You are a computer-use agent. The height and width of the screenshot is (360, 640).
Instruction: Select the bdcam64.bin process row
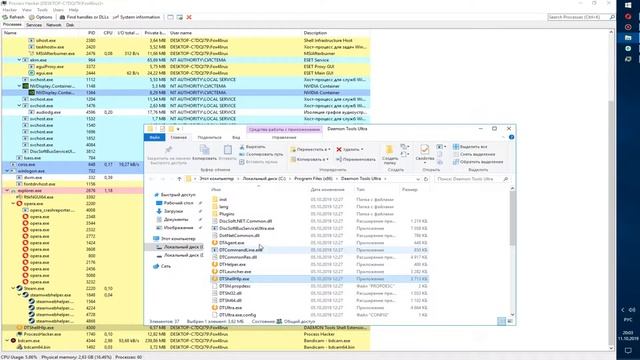pyautogui.click(x=186, y=347)
